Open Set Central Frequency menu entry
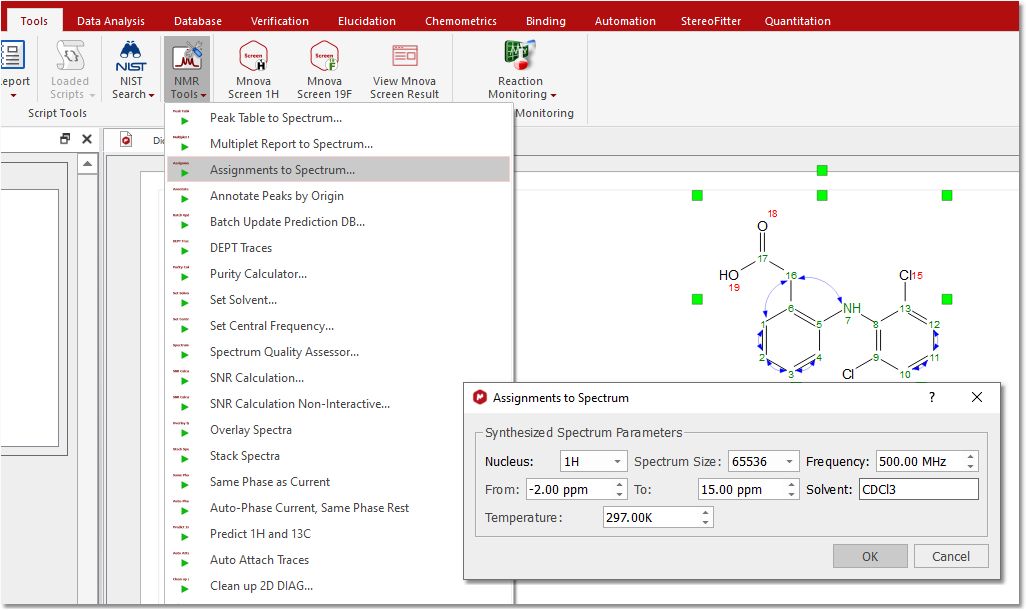The image size is (1026, 611). coord(338,326)
